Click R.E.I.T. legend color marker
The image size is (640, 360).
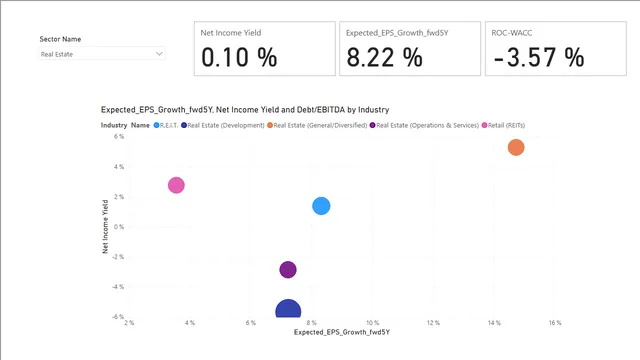pyautogui.click(x=156, y=125)
